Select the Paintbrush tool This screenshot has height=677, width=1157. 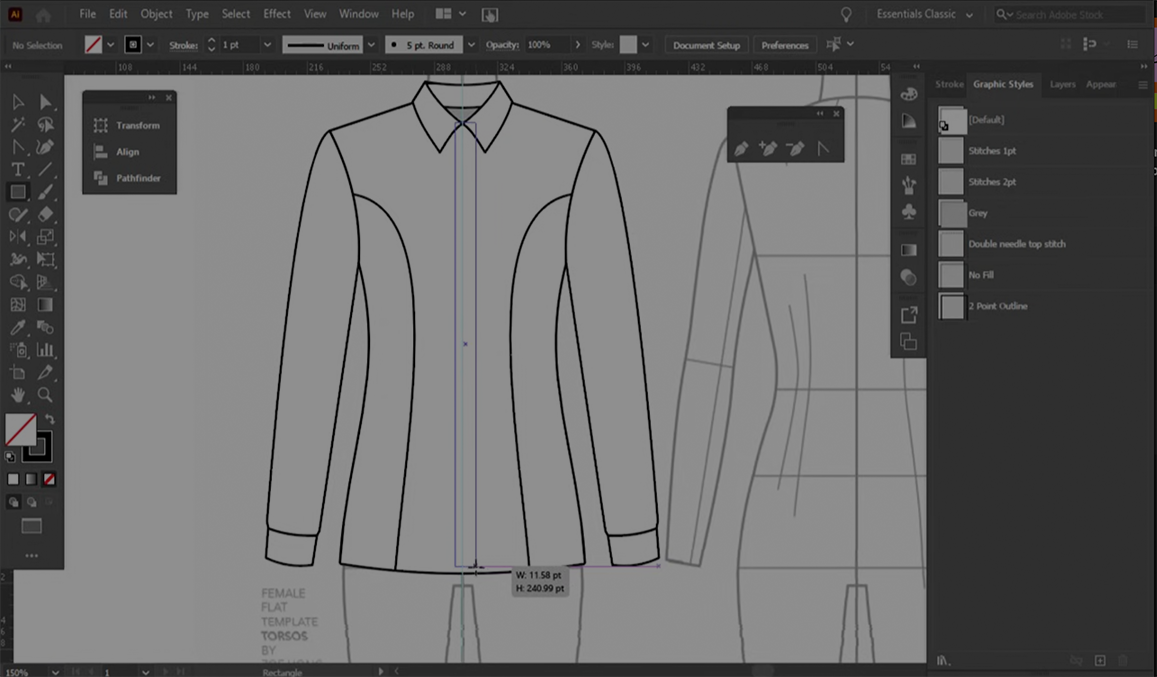[45, 192]
